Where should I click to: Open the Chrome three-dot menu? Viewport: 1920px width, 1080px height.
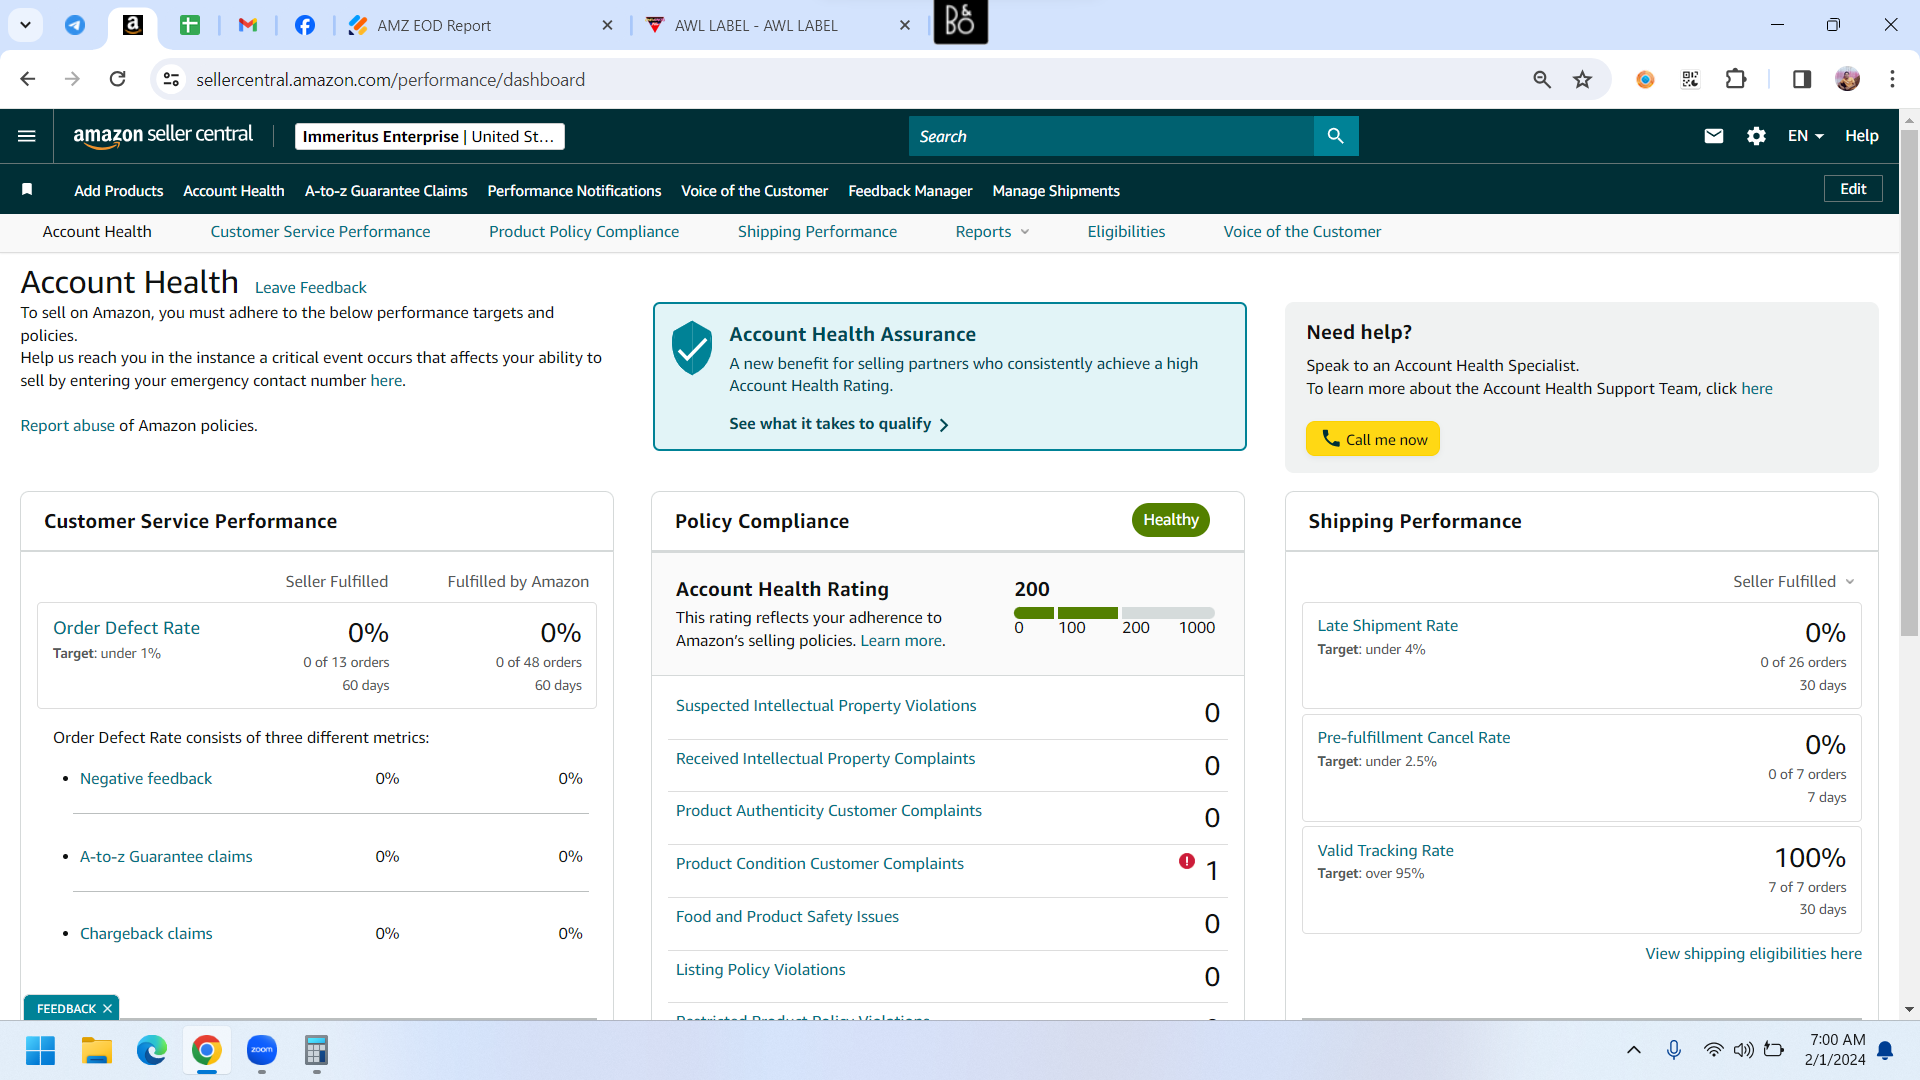click(1892, 79)
